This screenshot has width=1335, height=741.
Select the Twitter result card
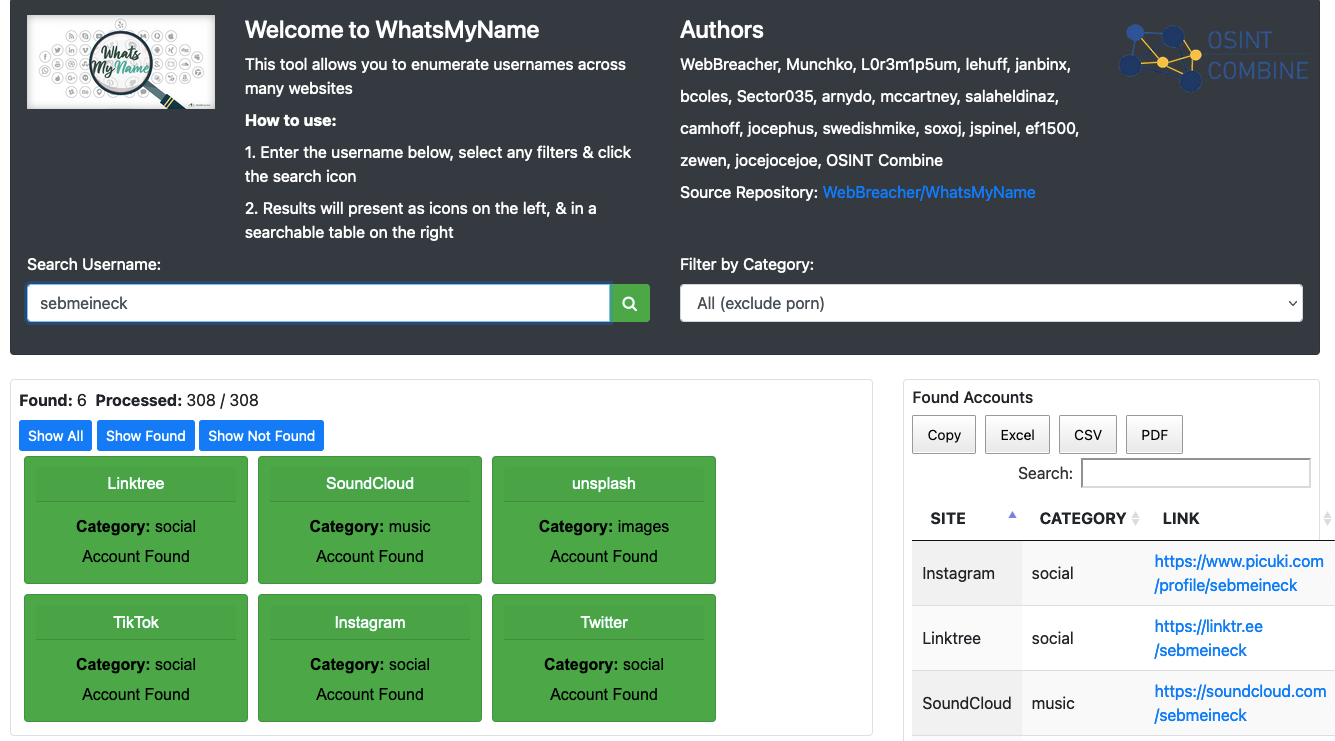(604, 658)
